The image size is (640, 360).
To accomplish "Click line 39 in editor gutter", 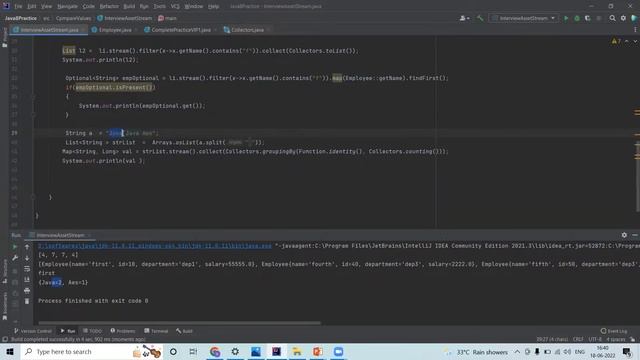I will click(x=14, y=133).
